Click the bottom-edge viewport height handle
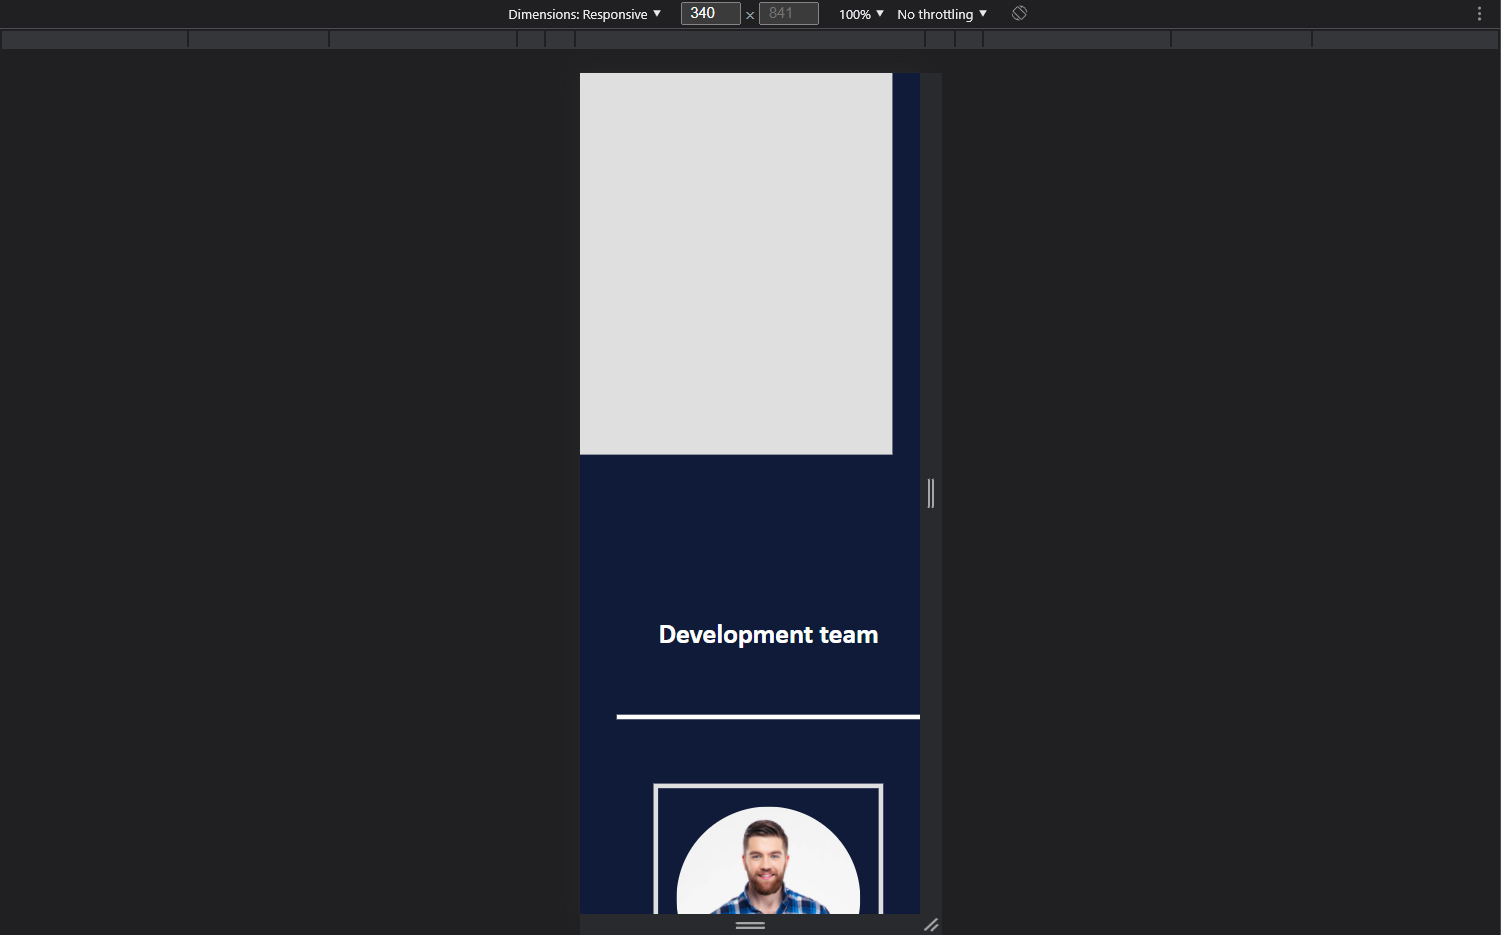This screenshot has height=935, width=1501. point(750,925)
